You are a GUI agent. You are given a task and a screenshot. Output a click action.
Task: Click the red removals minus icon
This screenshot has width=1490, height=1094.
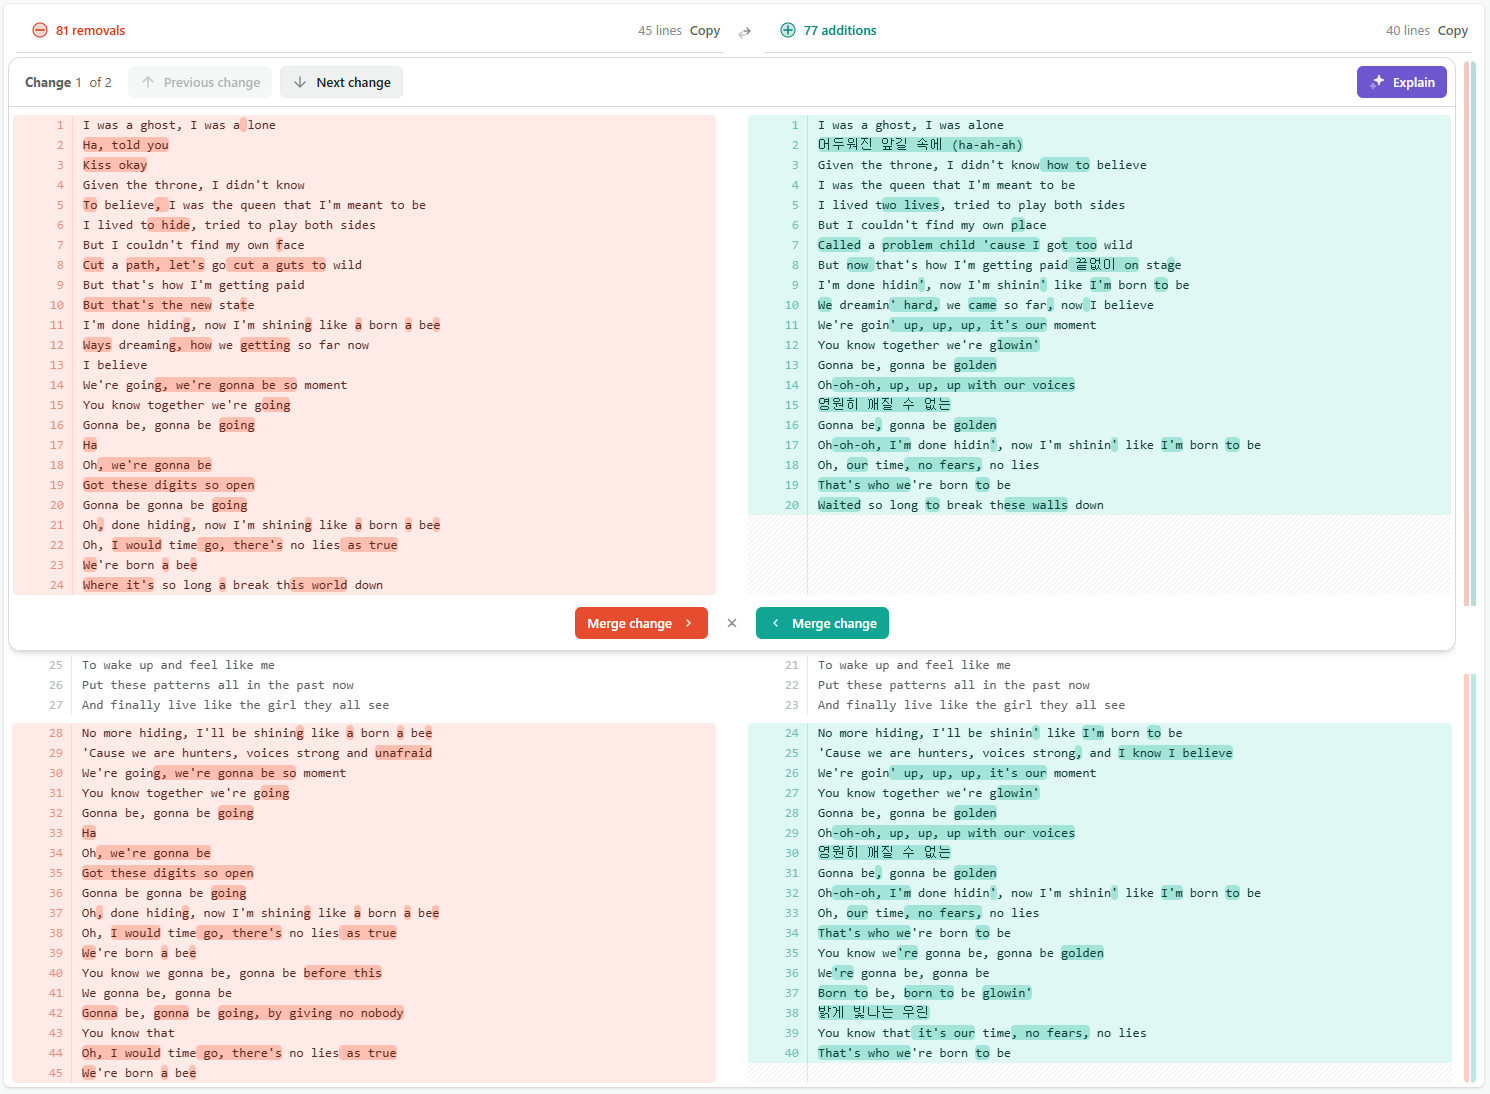[40, 30]
